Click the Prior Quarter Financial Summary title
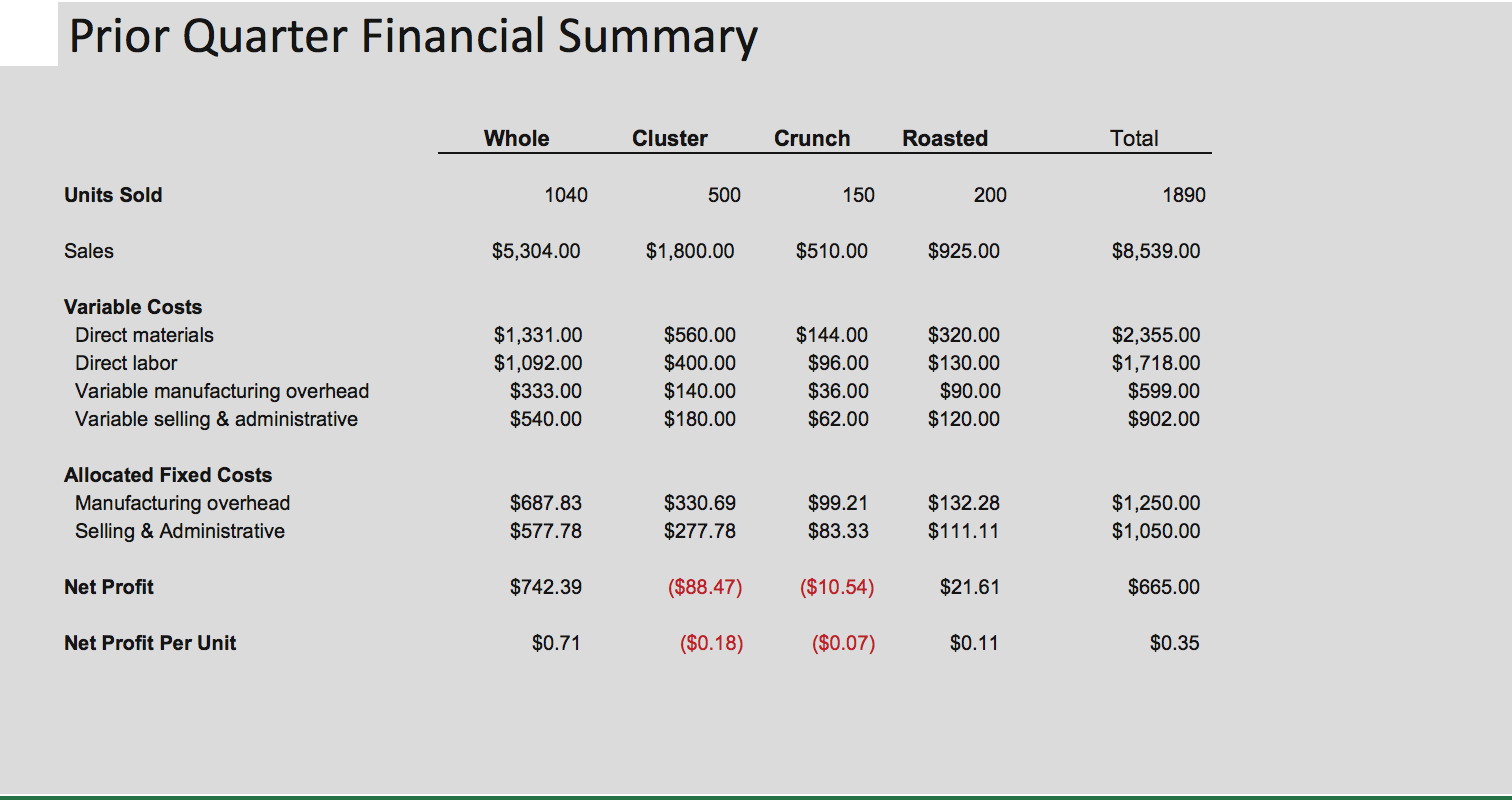Screen dimensions: 1512x810 413,37
